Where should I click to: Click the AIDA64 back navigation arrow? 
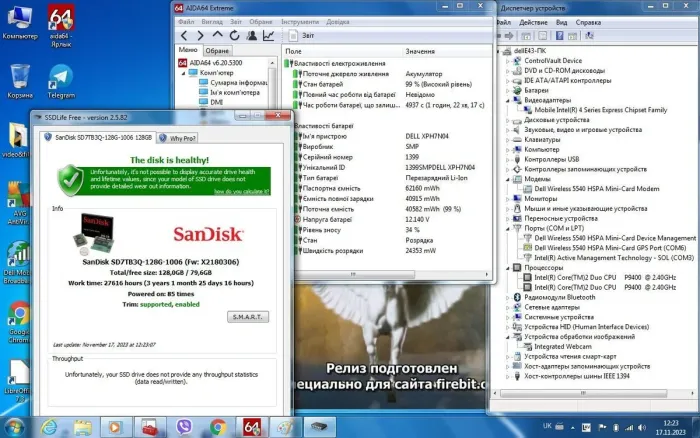click(183, 35)
